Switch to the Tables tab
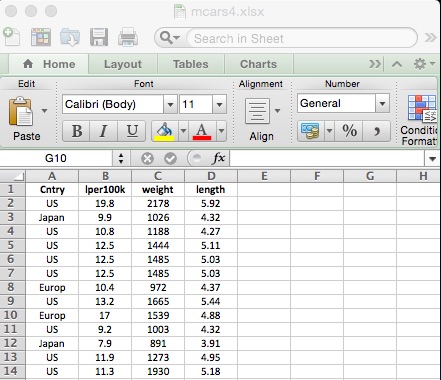 [x=191, y=64]
